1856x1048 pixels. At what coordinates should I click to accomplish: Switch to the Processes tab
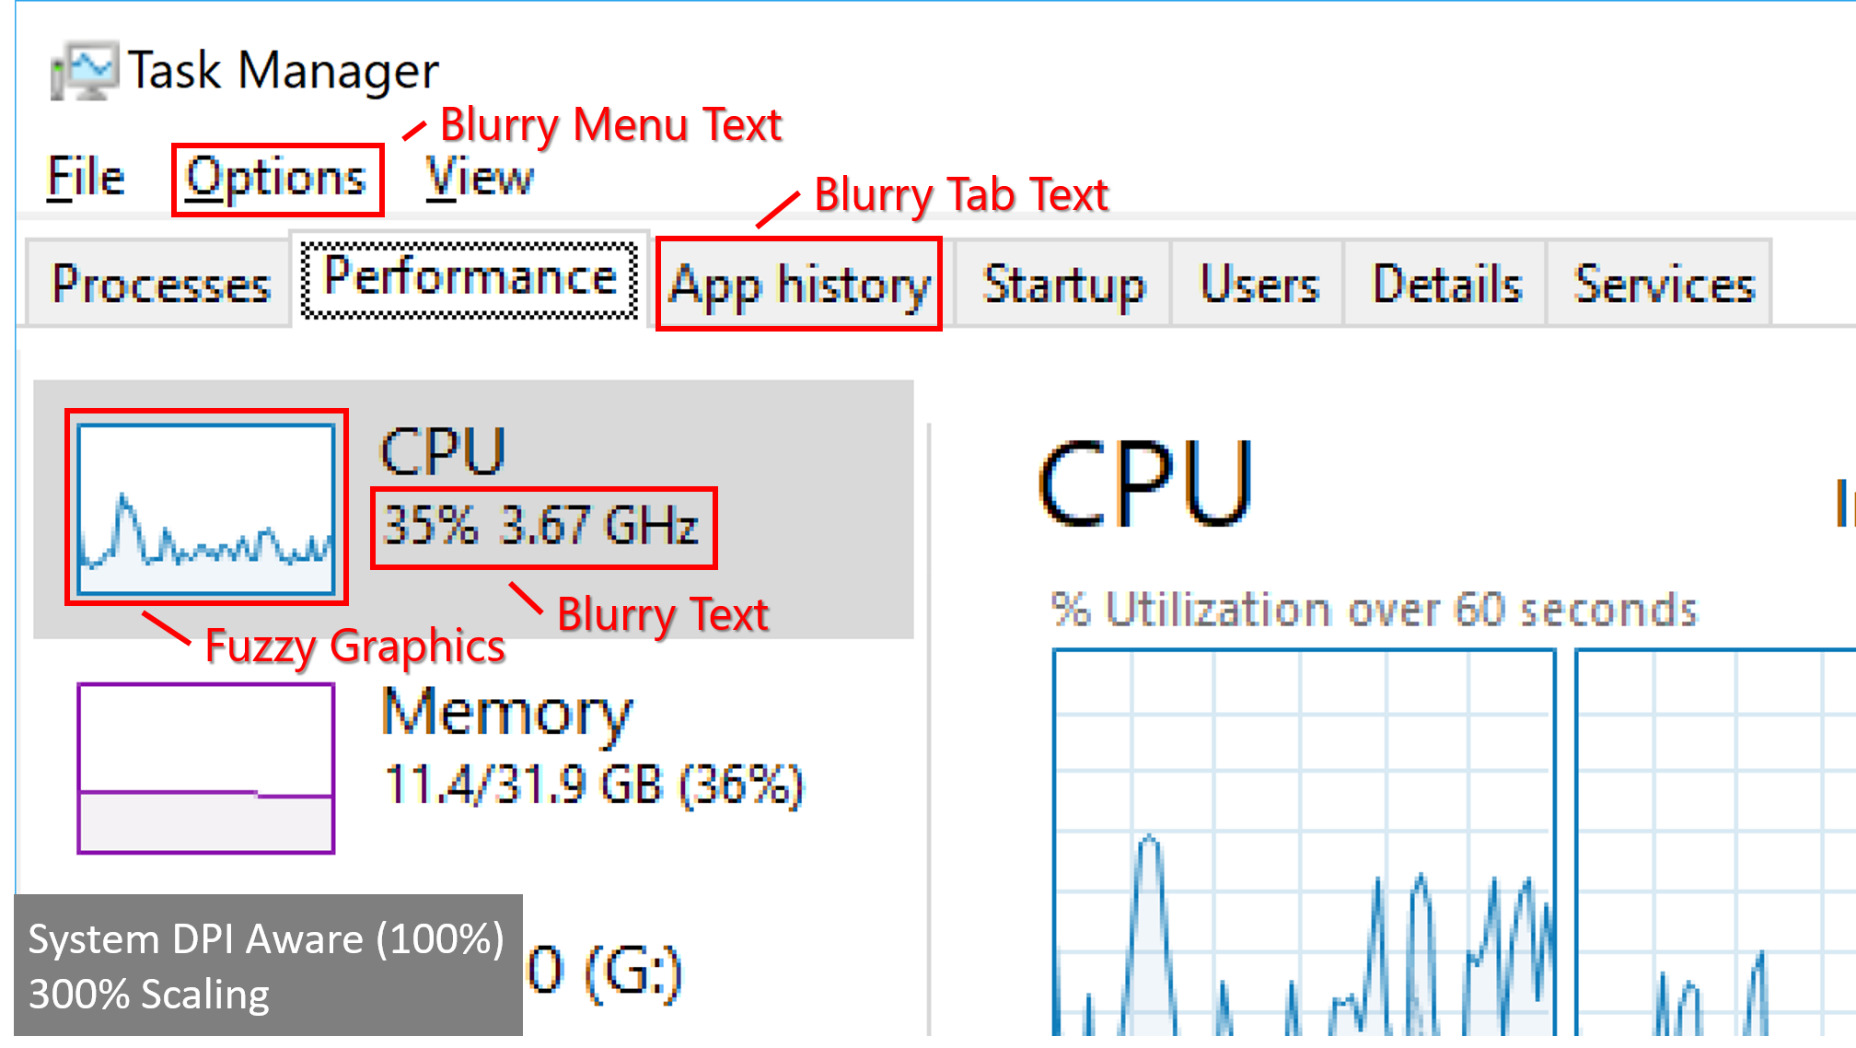(x=160, y=283)
